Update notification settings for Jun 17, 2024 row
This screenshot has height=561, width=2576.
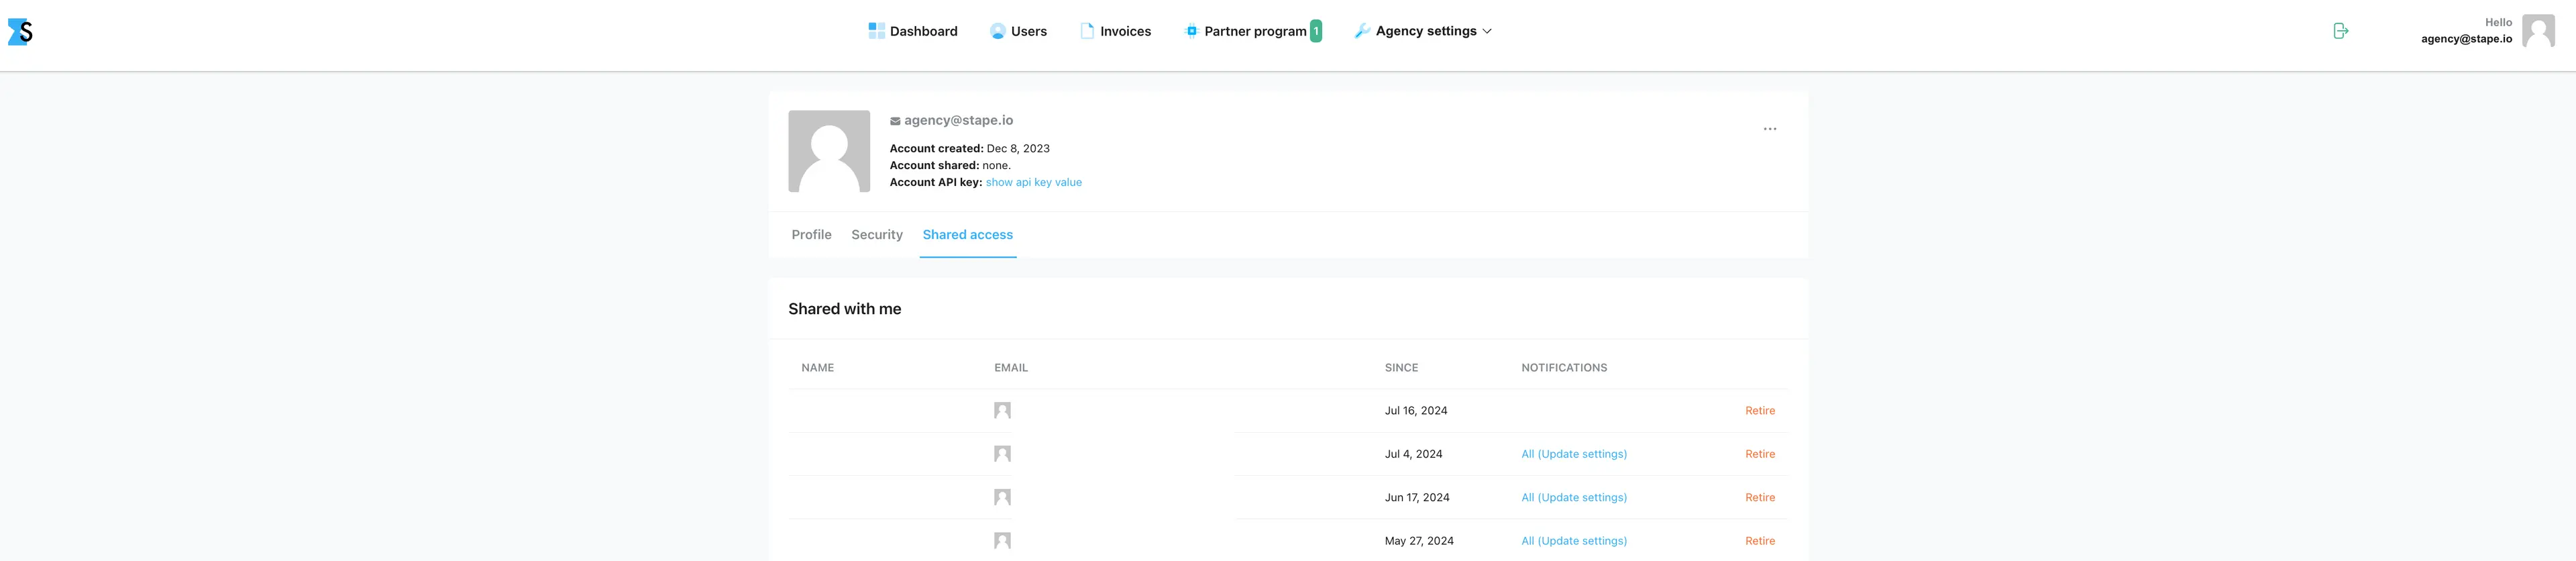coord(1574,497)
